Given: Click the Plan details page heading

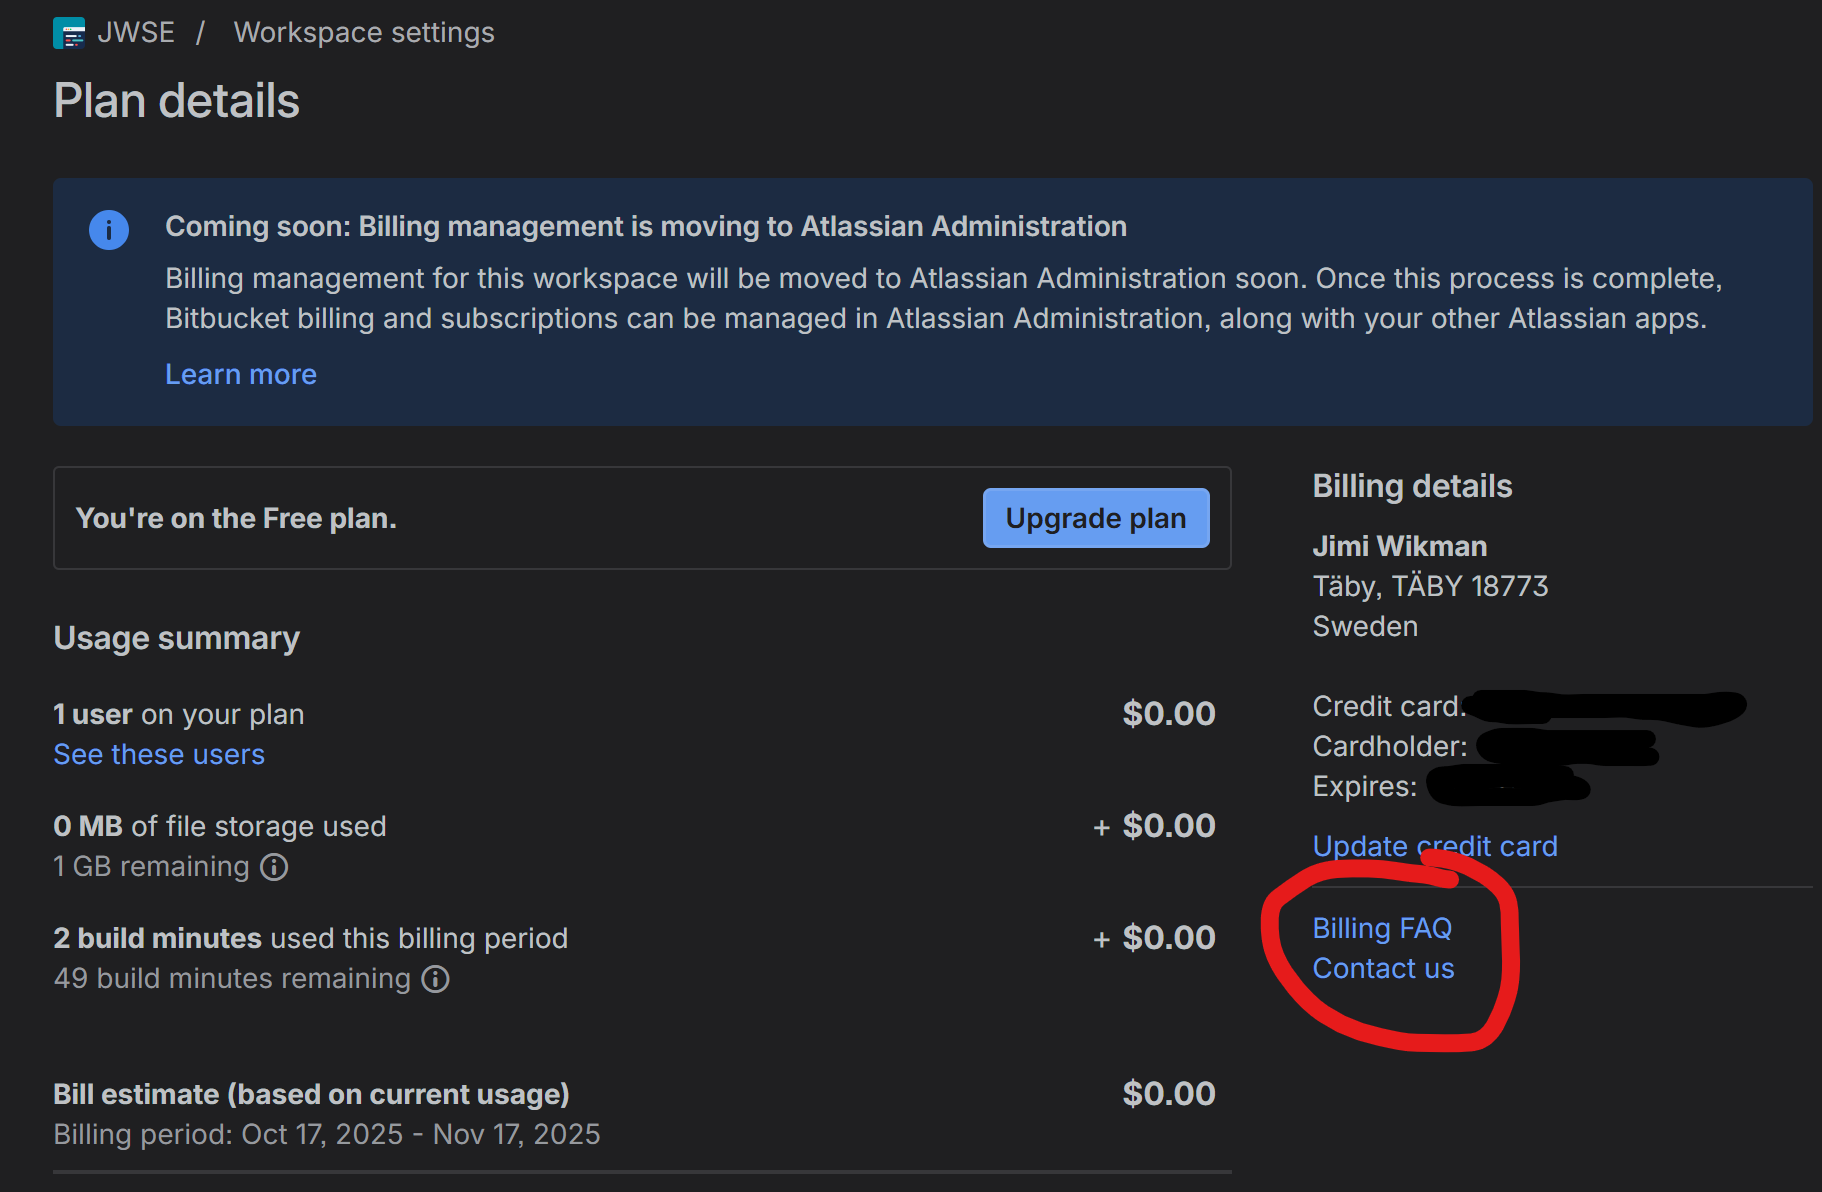Looking at the screenshot, I should coord(177,101).
